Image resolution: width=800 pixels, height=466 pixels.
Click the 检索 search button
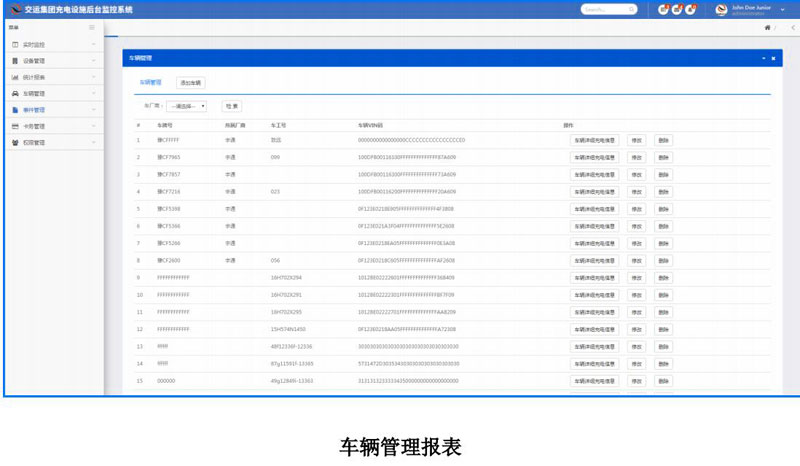[231, 105]
